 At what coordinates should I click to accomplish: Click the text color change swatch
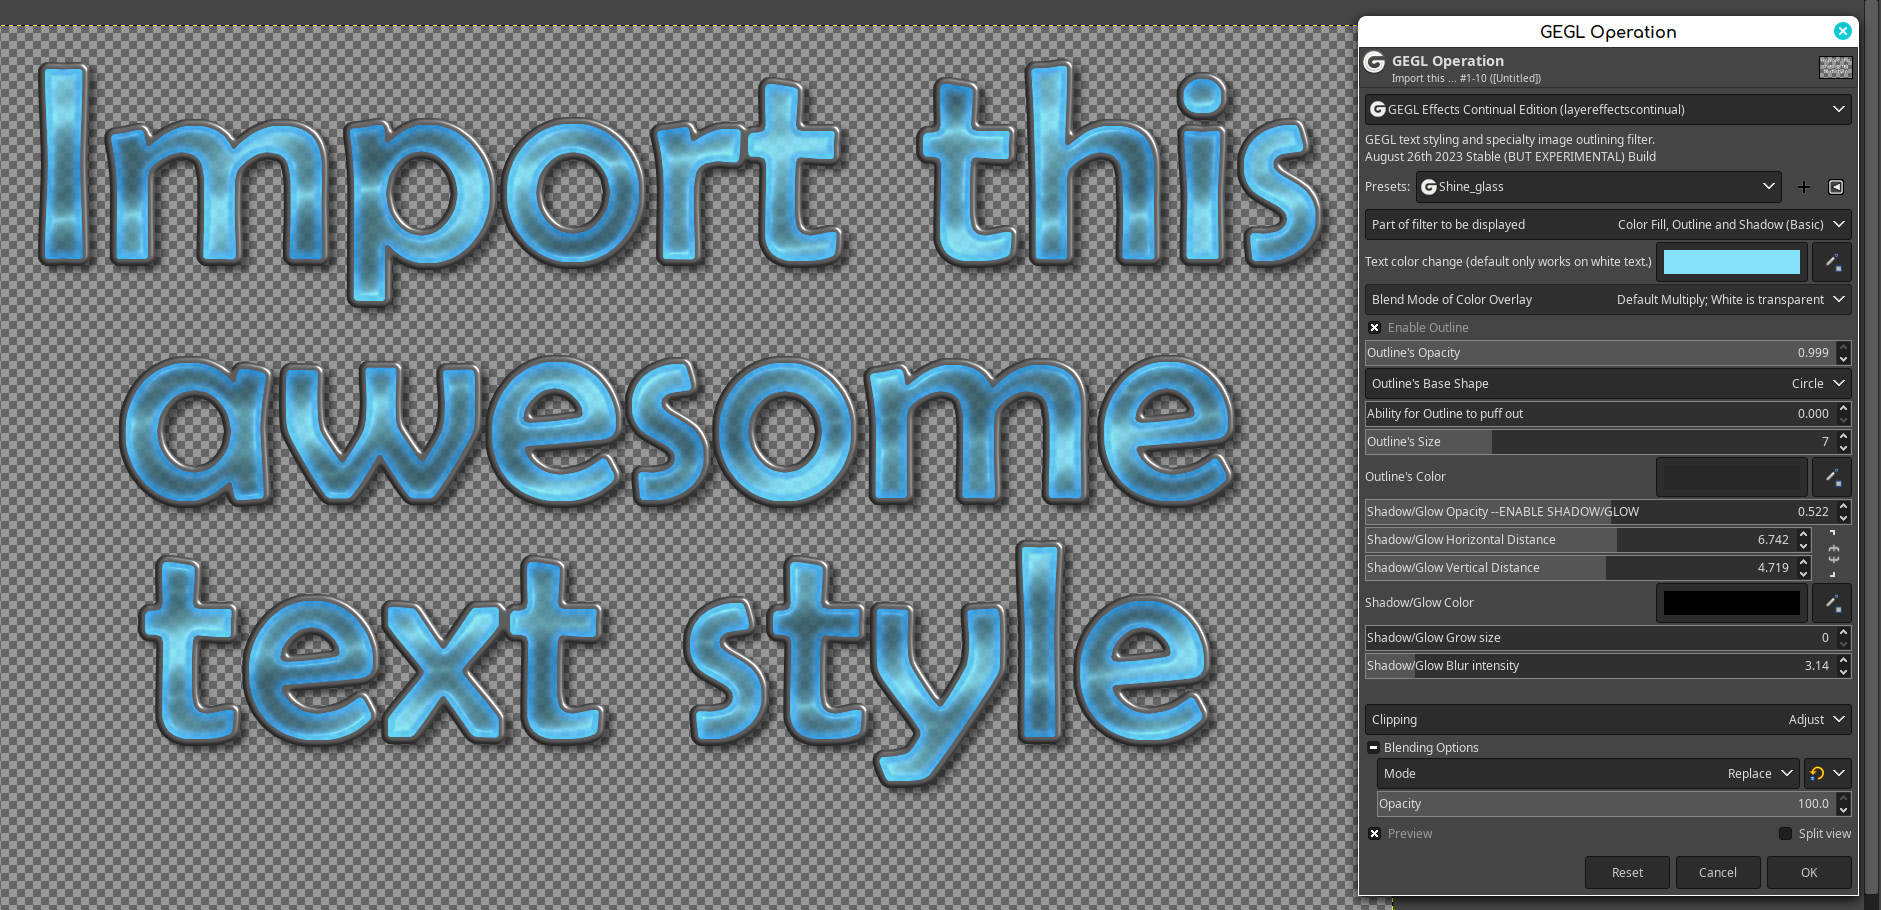[1732, 262]
